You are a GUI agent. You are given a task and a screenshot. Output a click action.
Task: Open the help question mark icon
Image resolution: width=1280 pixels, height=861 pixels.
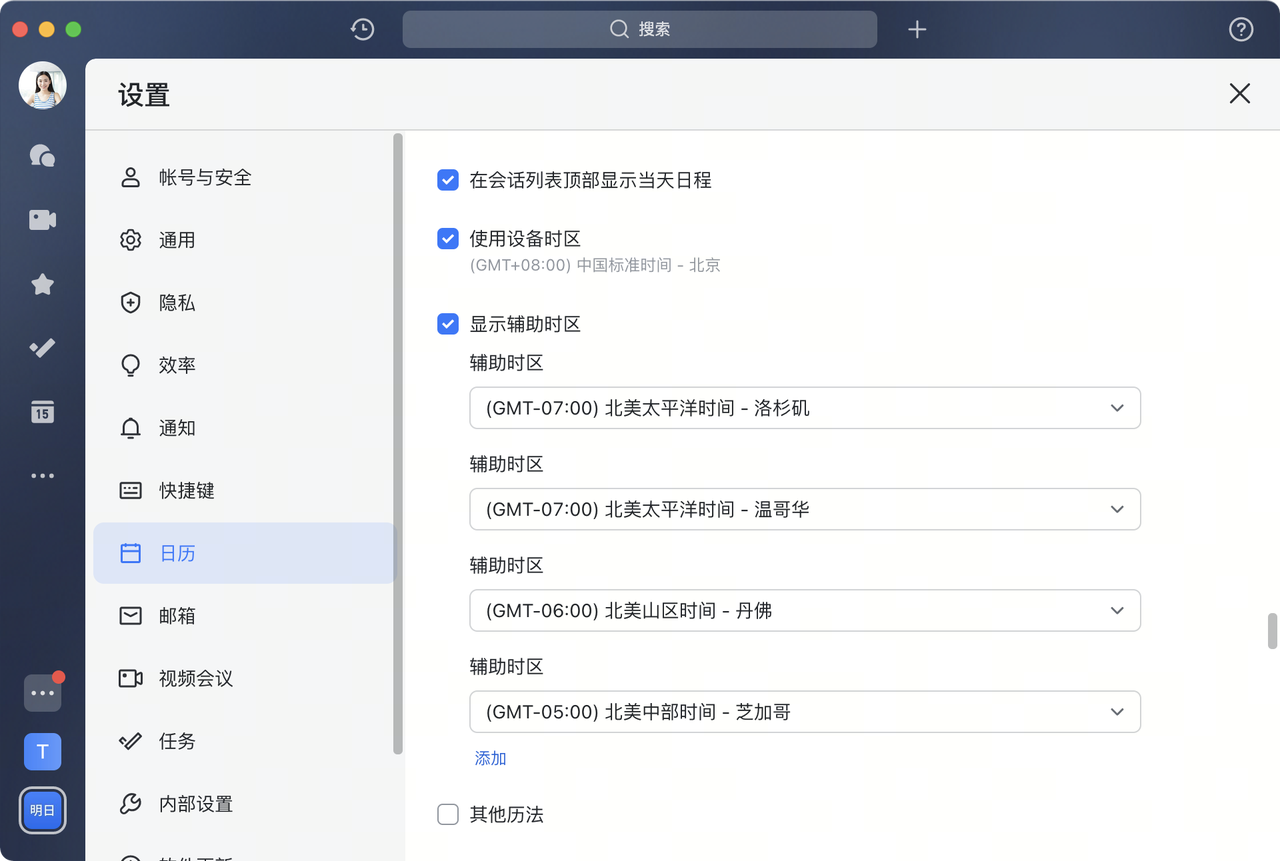coord(1240,29)
